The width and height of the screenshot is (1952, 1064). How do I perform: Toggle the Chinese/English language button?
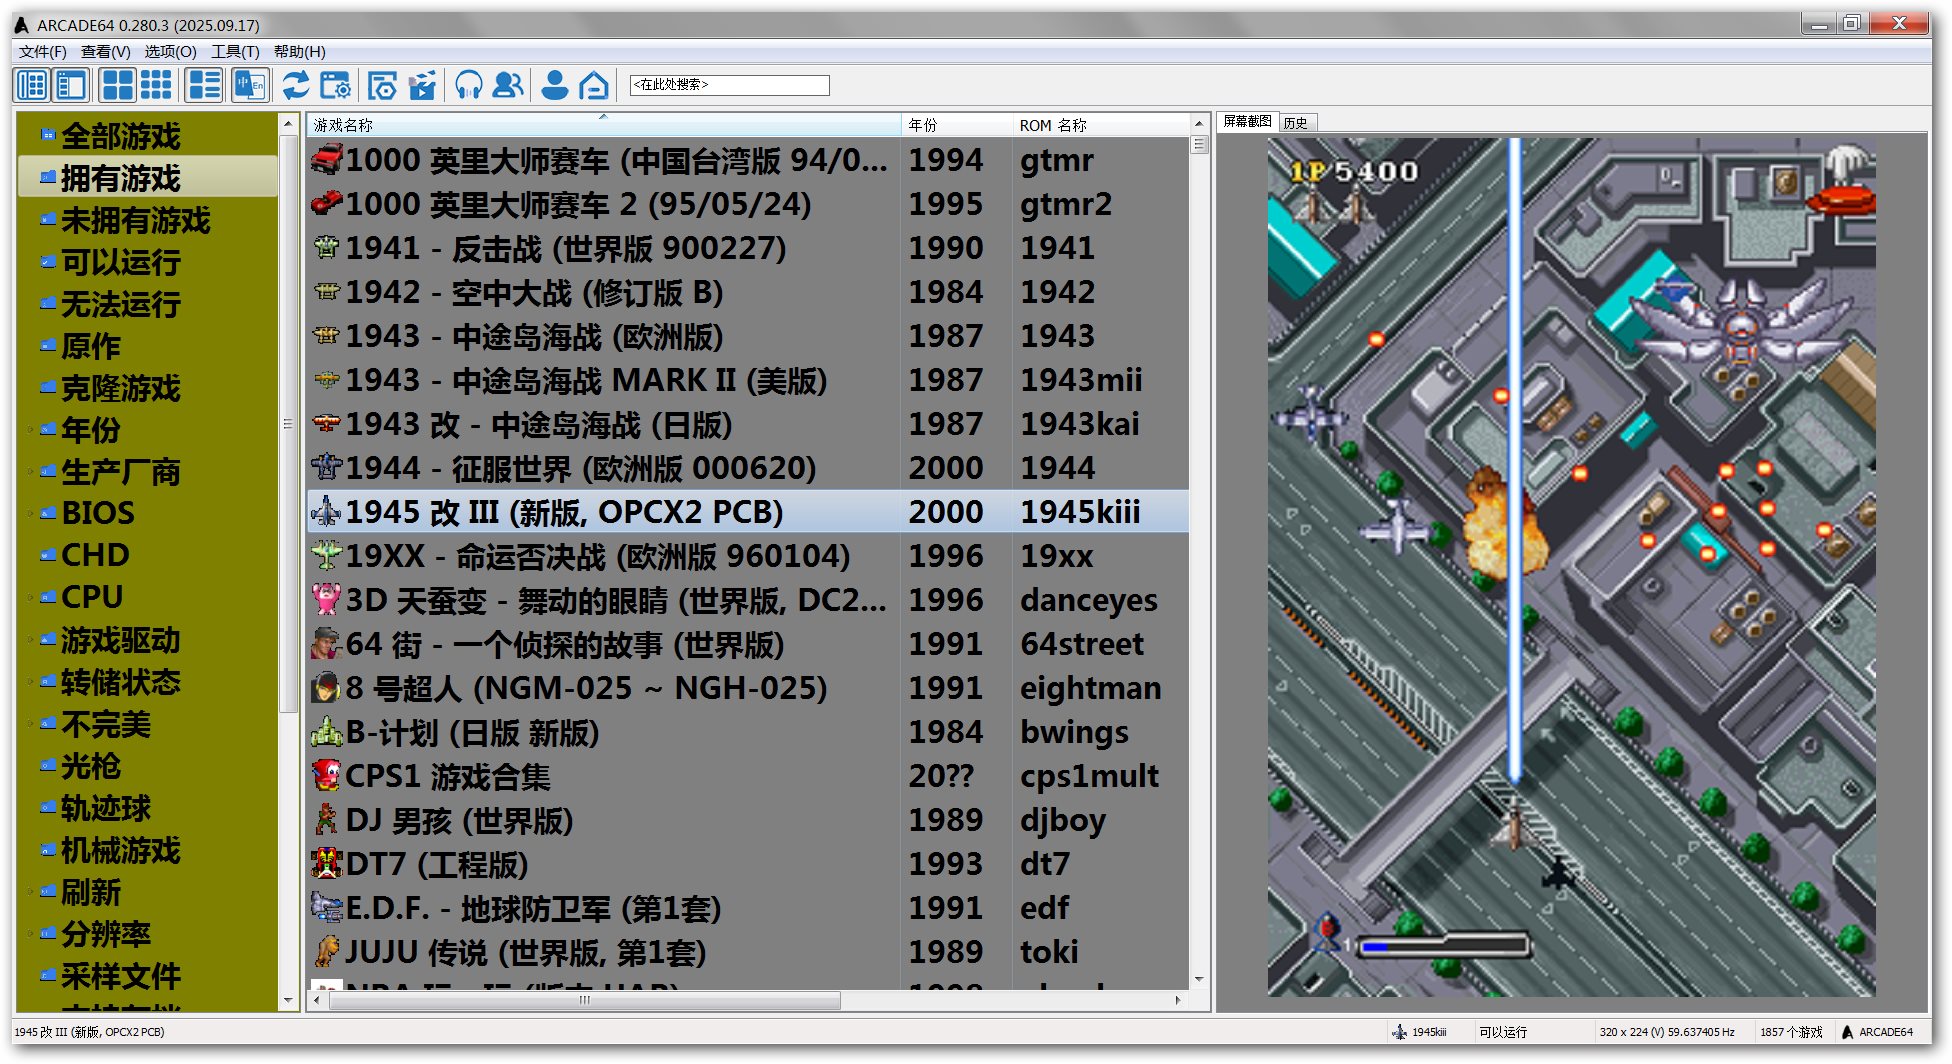[249, 86]
